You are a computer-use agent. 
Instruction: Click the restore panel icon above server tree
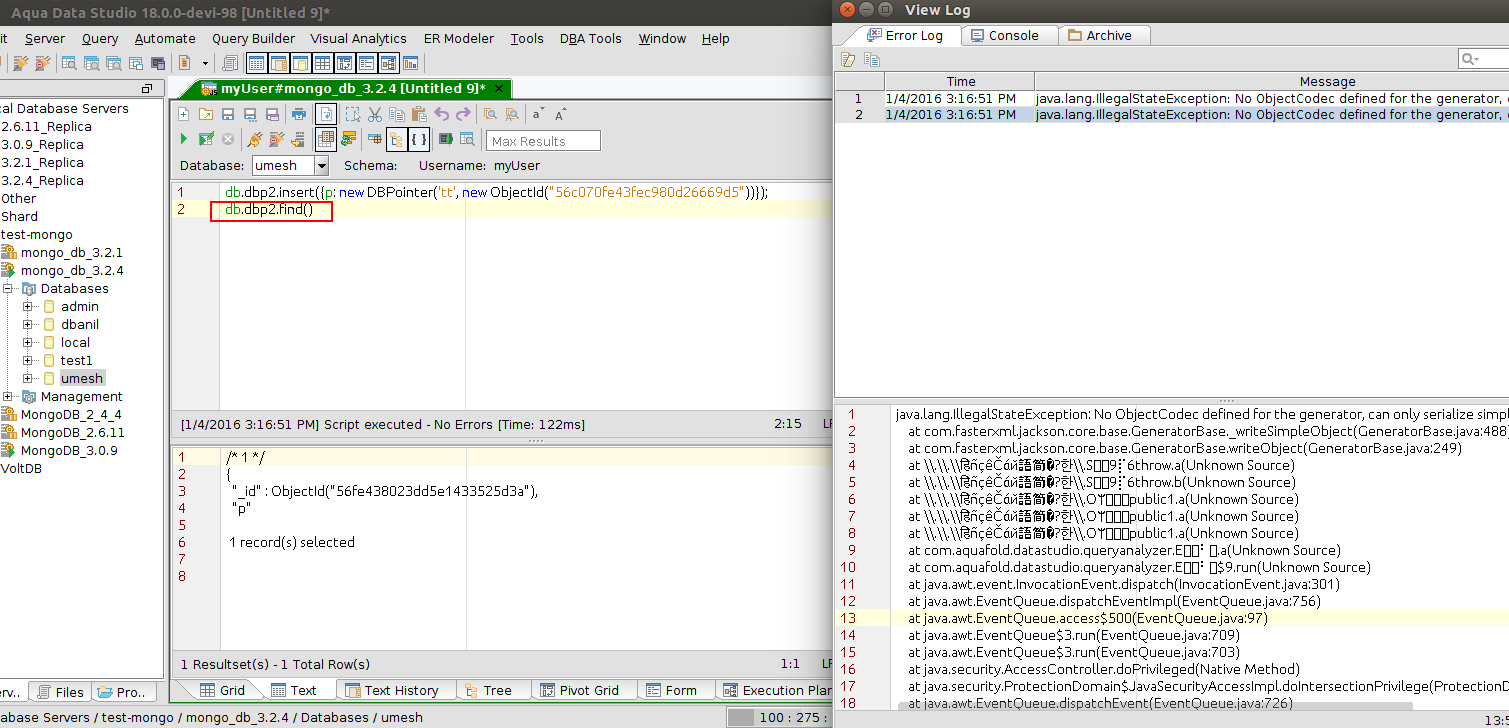pyautogui.click(x=147, y=89)
